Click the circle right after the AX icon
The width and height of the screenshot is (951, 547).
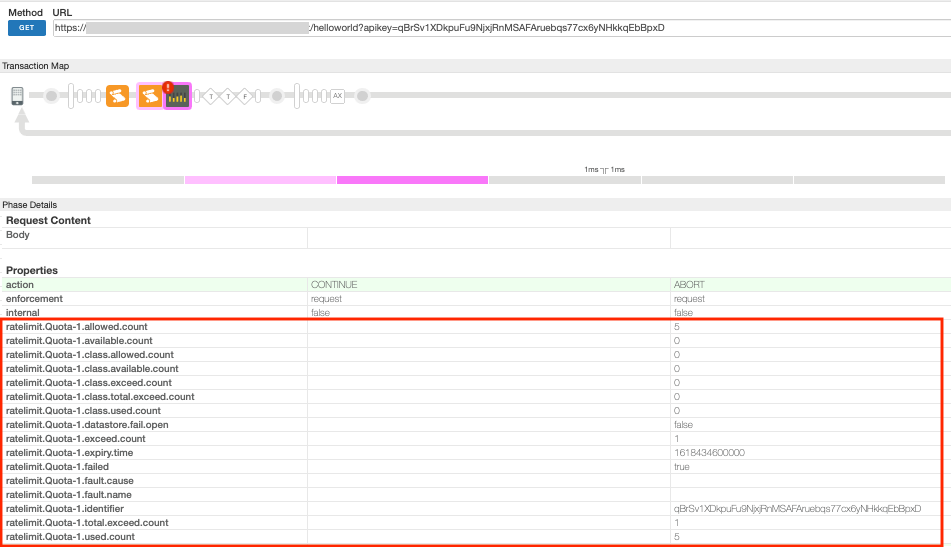click(x=363, y=96)
